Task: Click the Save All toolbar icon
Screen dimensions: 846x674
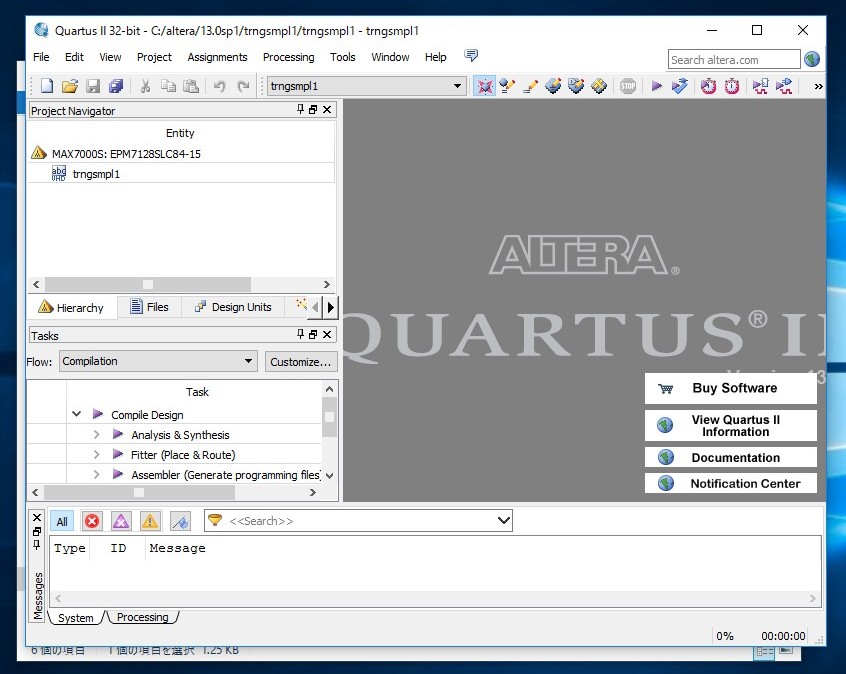Action: (116, 86)
